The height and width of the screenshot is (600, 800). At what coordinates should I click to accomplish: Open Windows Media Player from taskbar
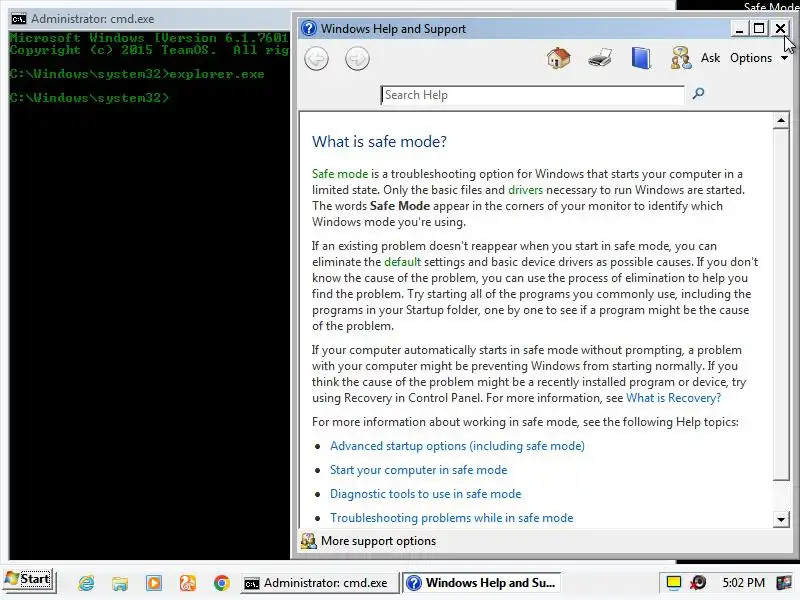[154, 583]
